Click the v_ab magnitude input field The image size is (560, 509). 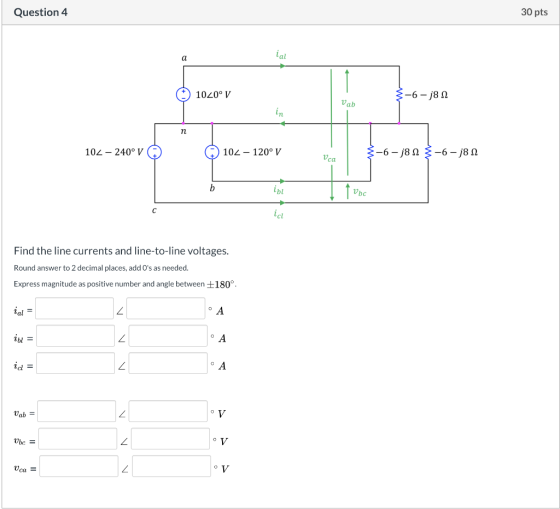[76, 411]
